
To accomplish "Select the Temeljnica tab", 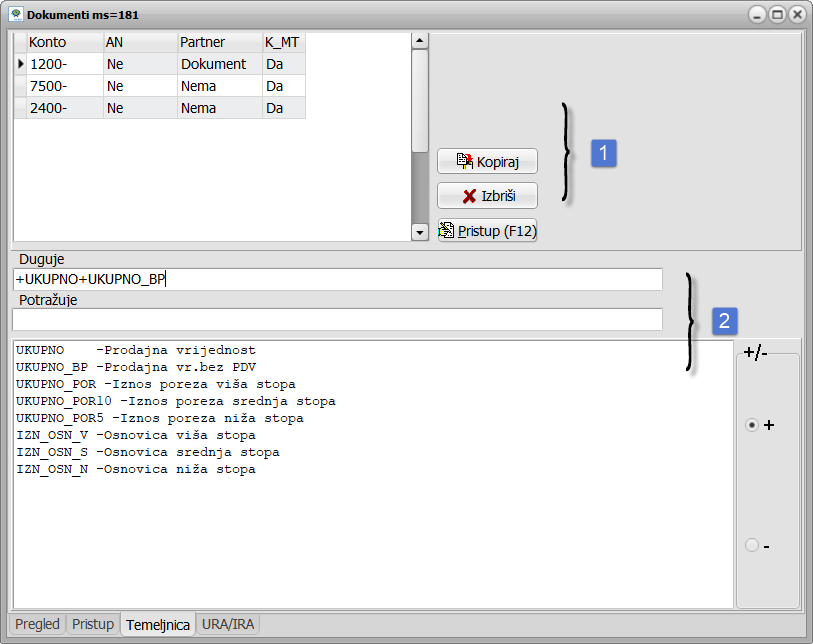I will [x=157, y=625].
